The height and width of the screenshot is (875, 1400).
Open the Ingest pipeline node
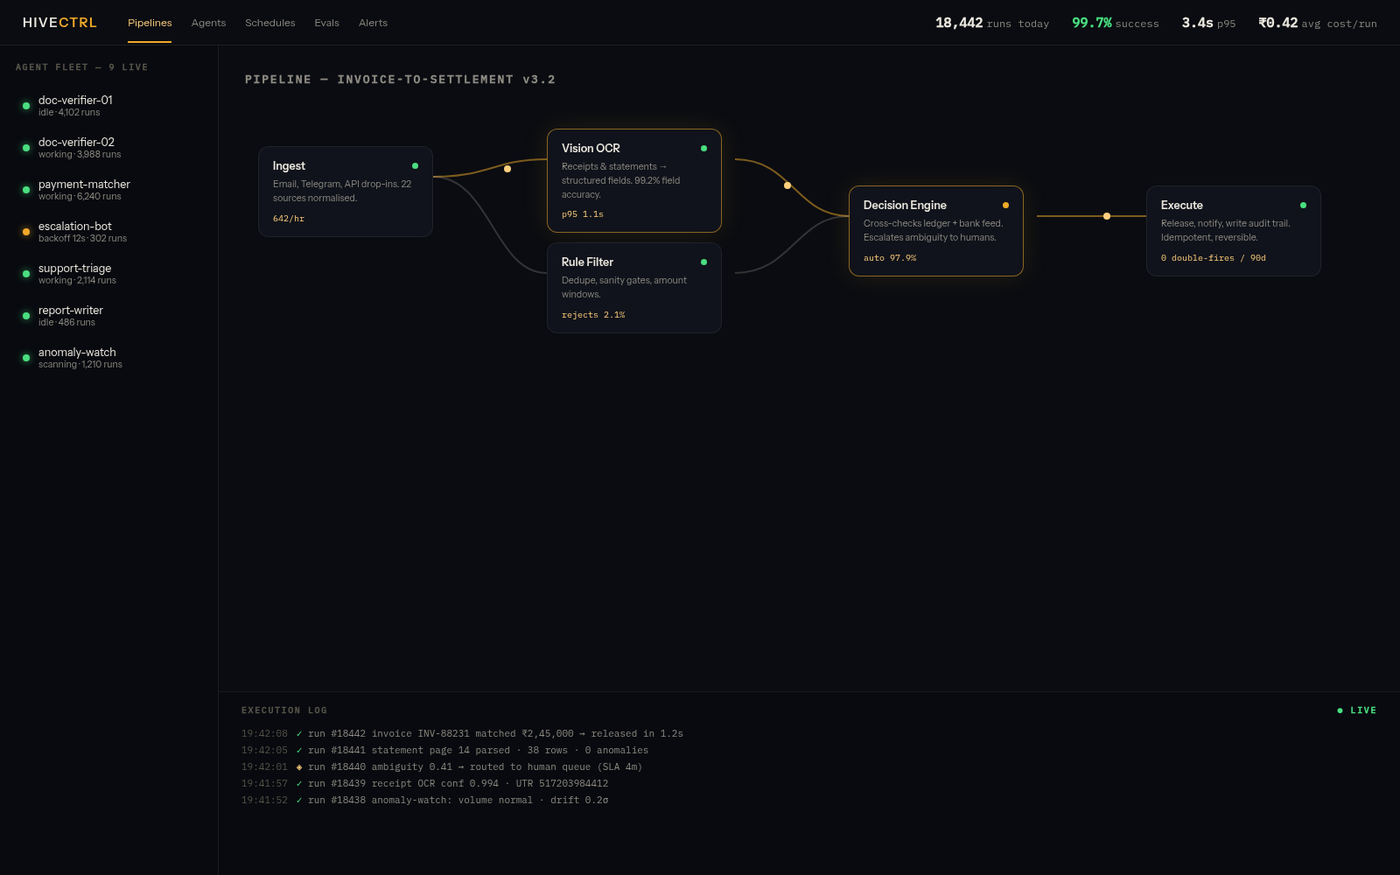pyautogui.click(x=345, y=191)
